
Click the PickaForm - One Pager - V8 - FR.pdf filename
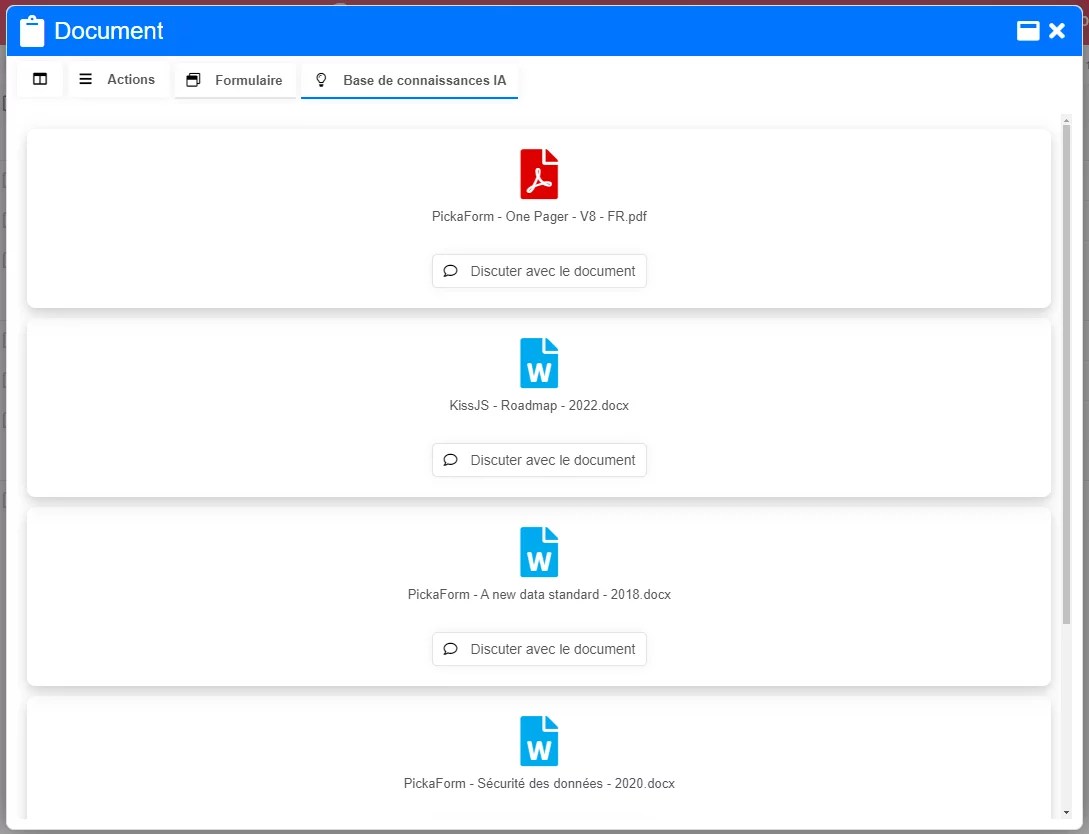coord(539,216)
